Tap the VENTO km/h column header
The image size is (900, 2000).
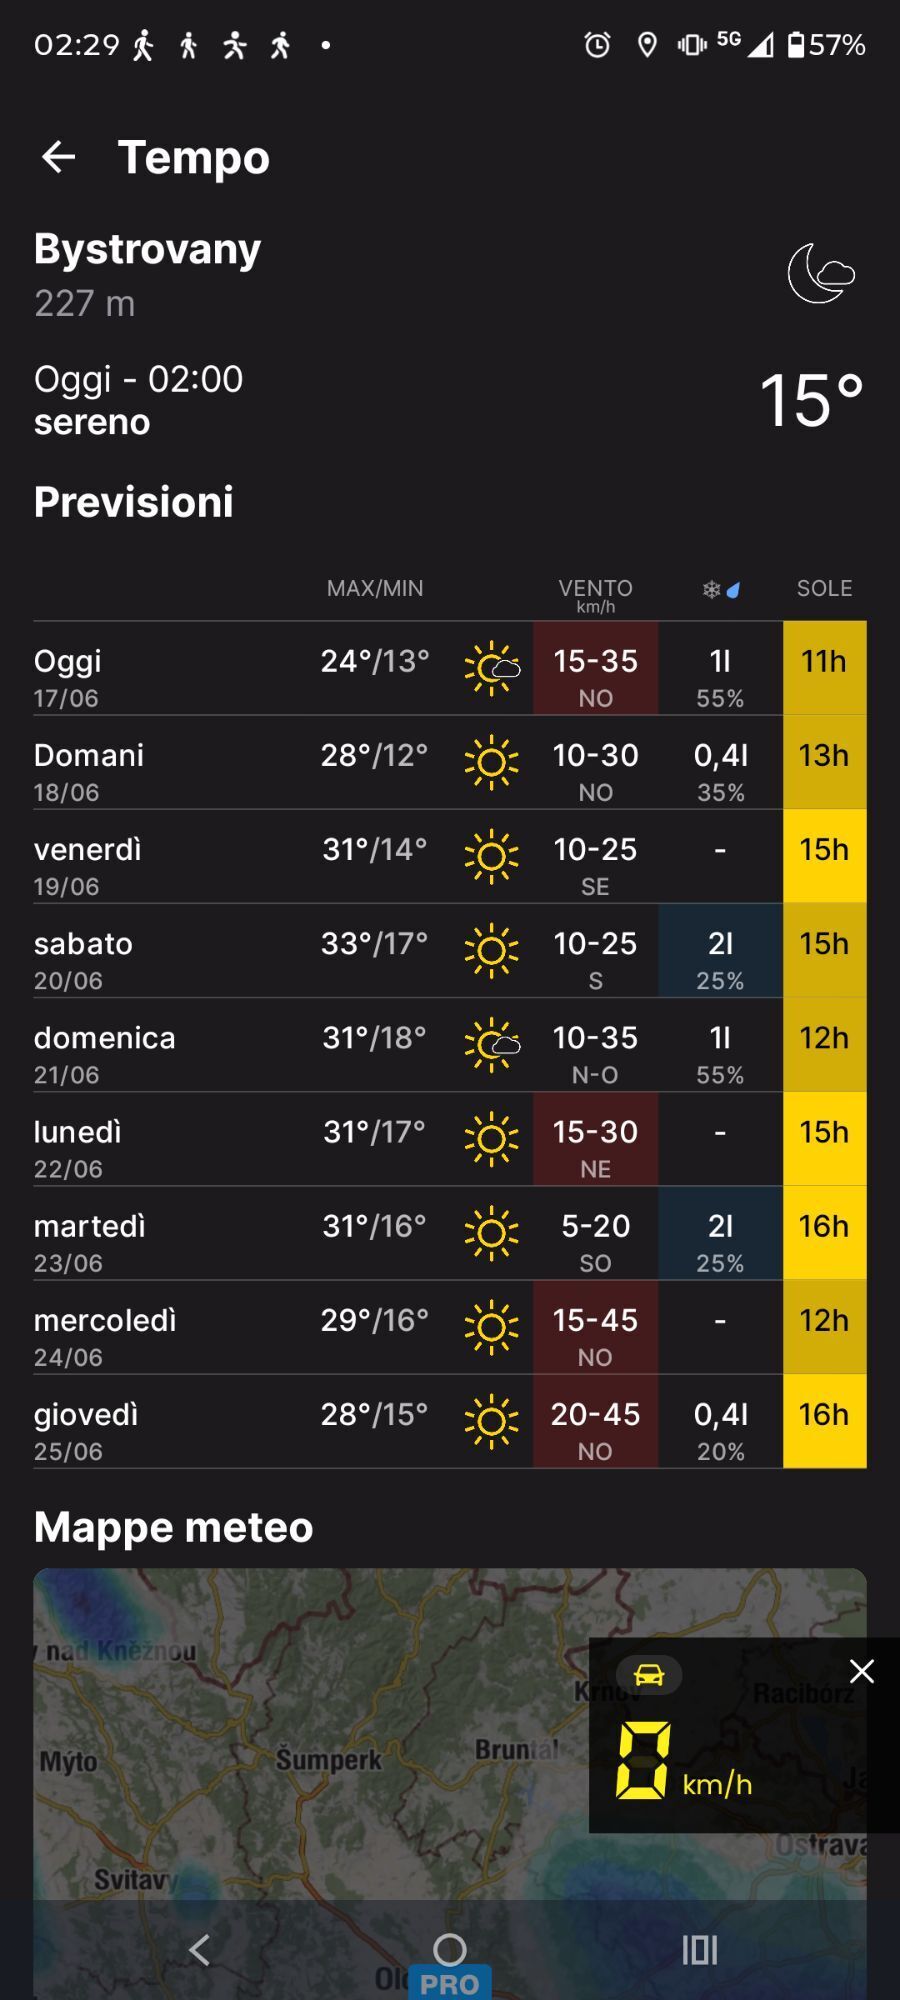[595, 595]
